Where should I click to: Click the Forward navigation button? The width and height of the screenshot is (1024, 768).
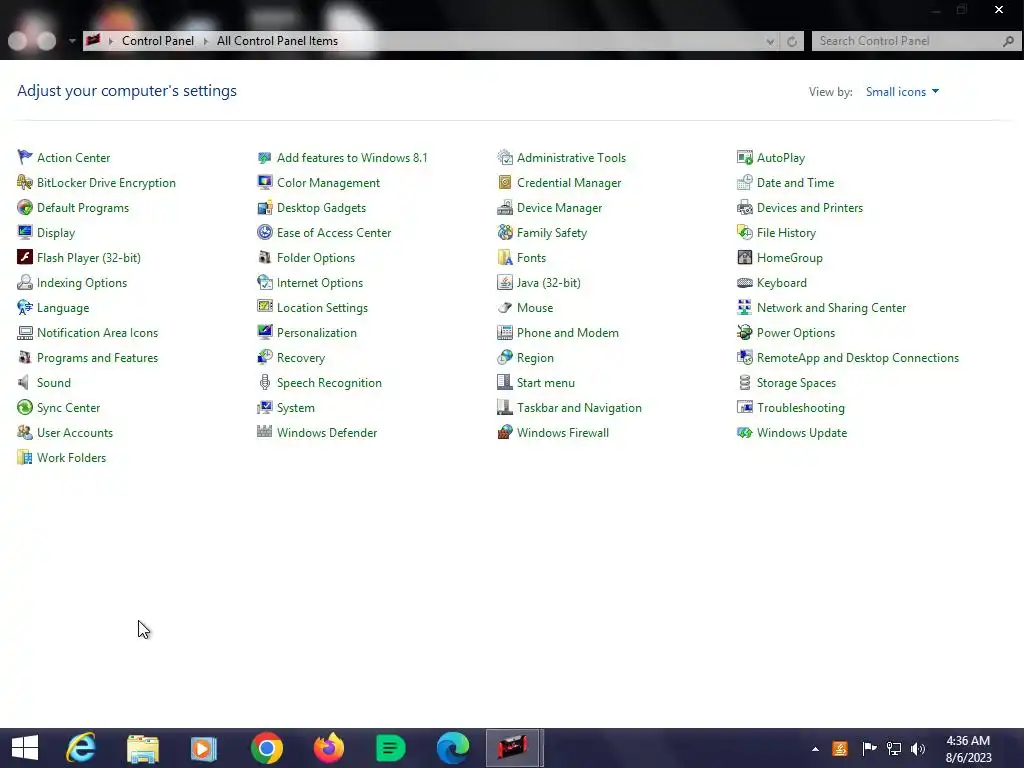pyautogui.click(x=46, y=41)
